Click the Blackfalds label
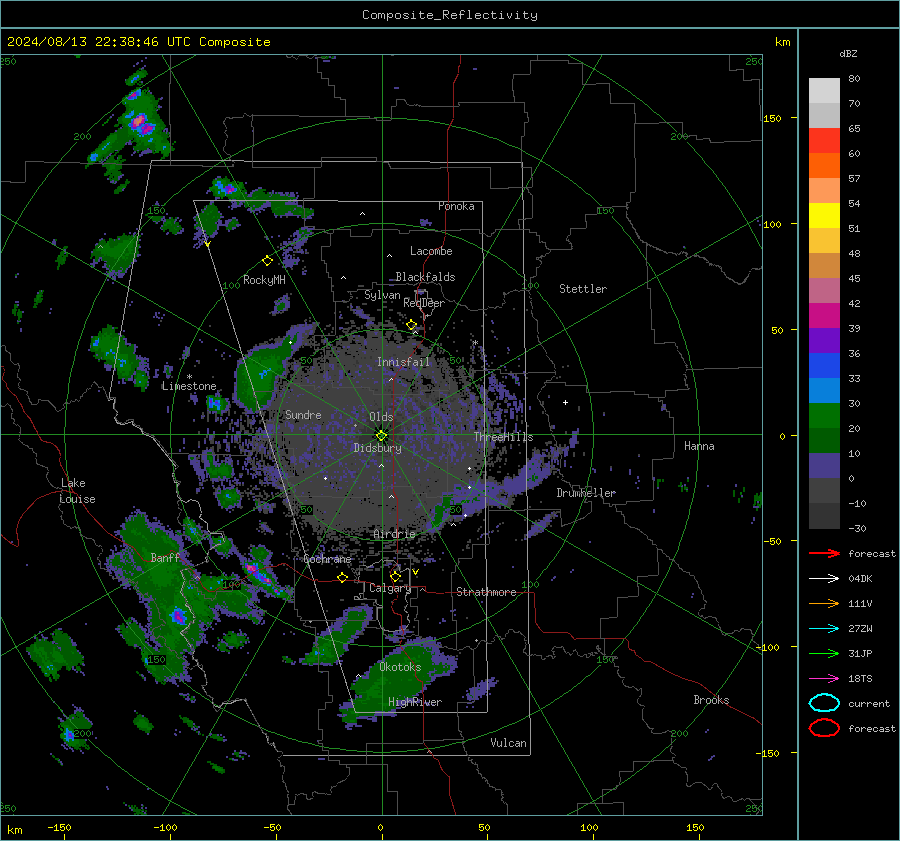Image resolution: width=900 pixels, height=841 pixels. 425,277
